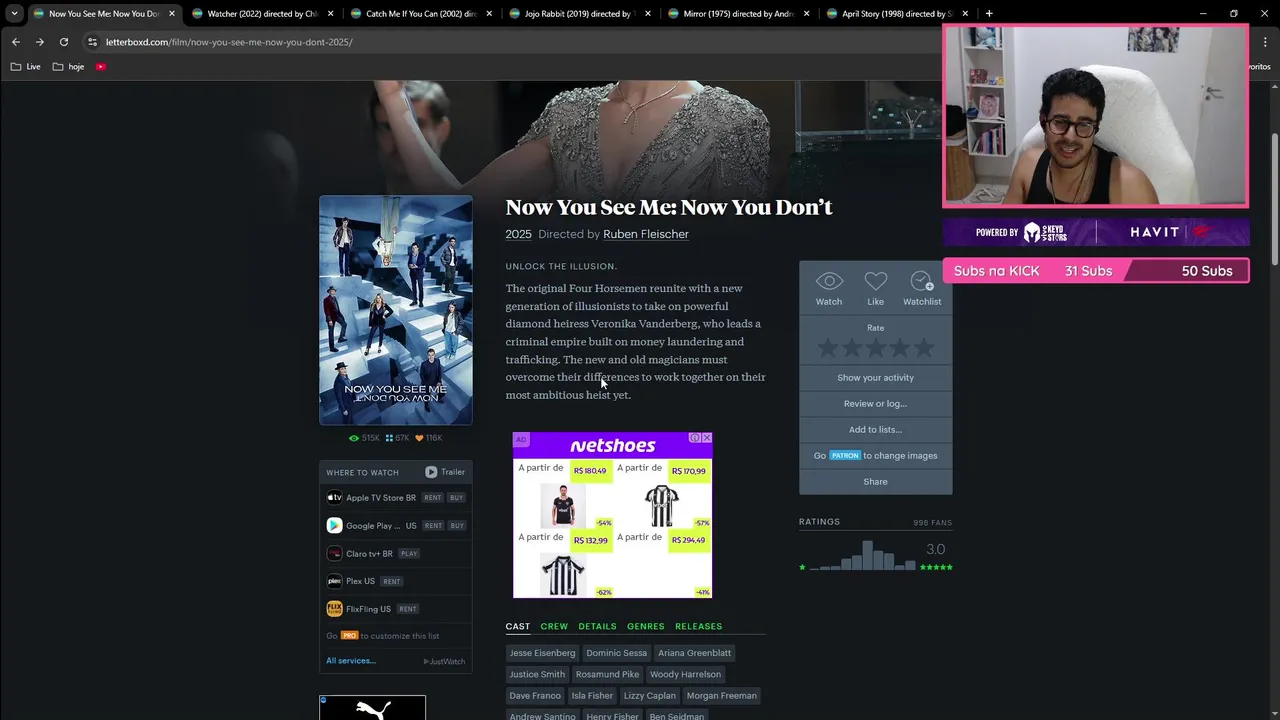Open the Live bookmarks folder

26,67
